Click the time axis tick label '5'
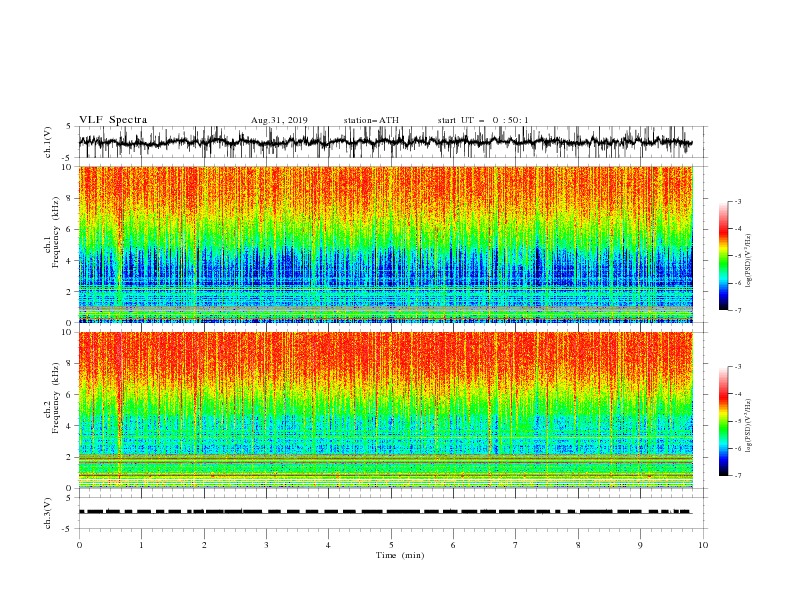The image size is (792, 612). 391,545
